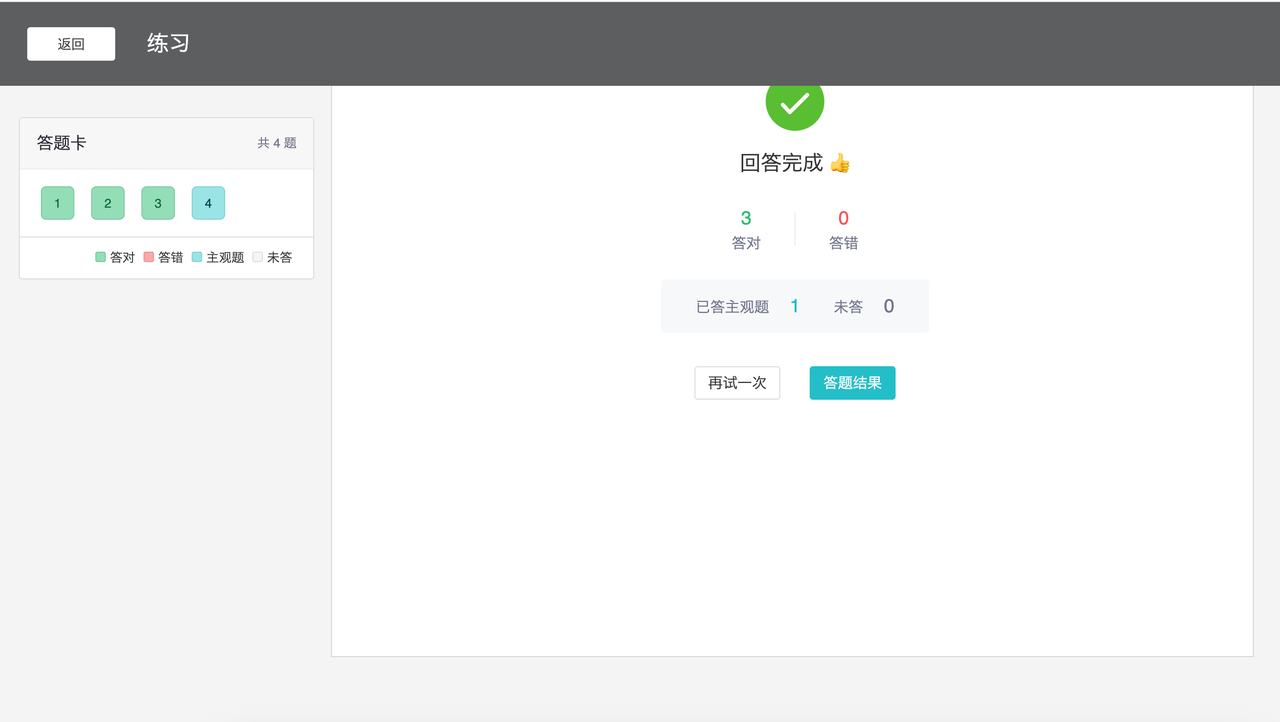
Task: Click the thumbs-up emoji beside 回答完成
Action: pos(840,163)
